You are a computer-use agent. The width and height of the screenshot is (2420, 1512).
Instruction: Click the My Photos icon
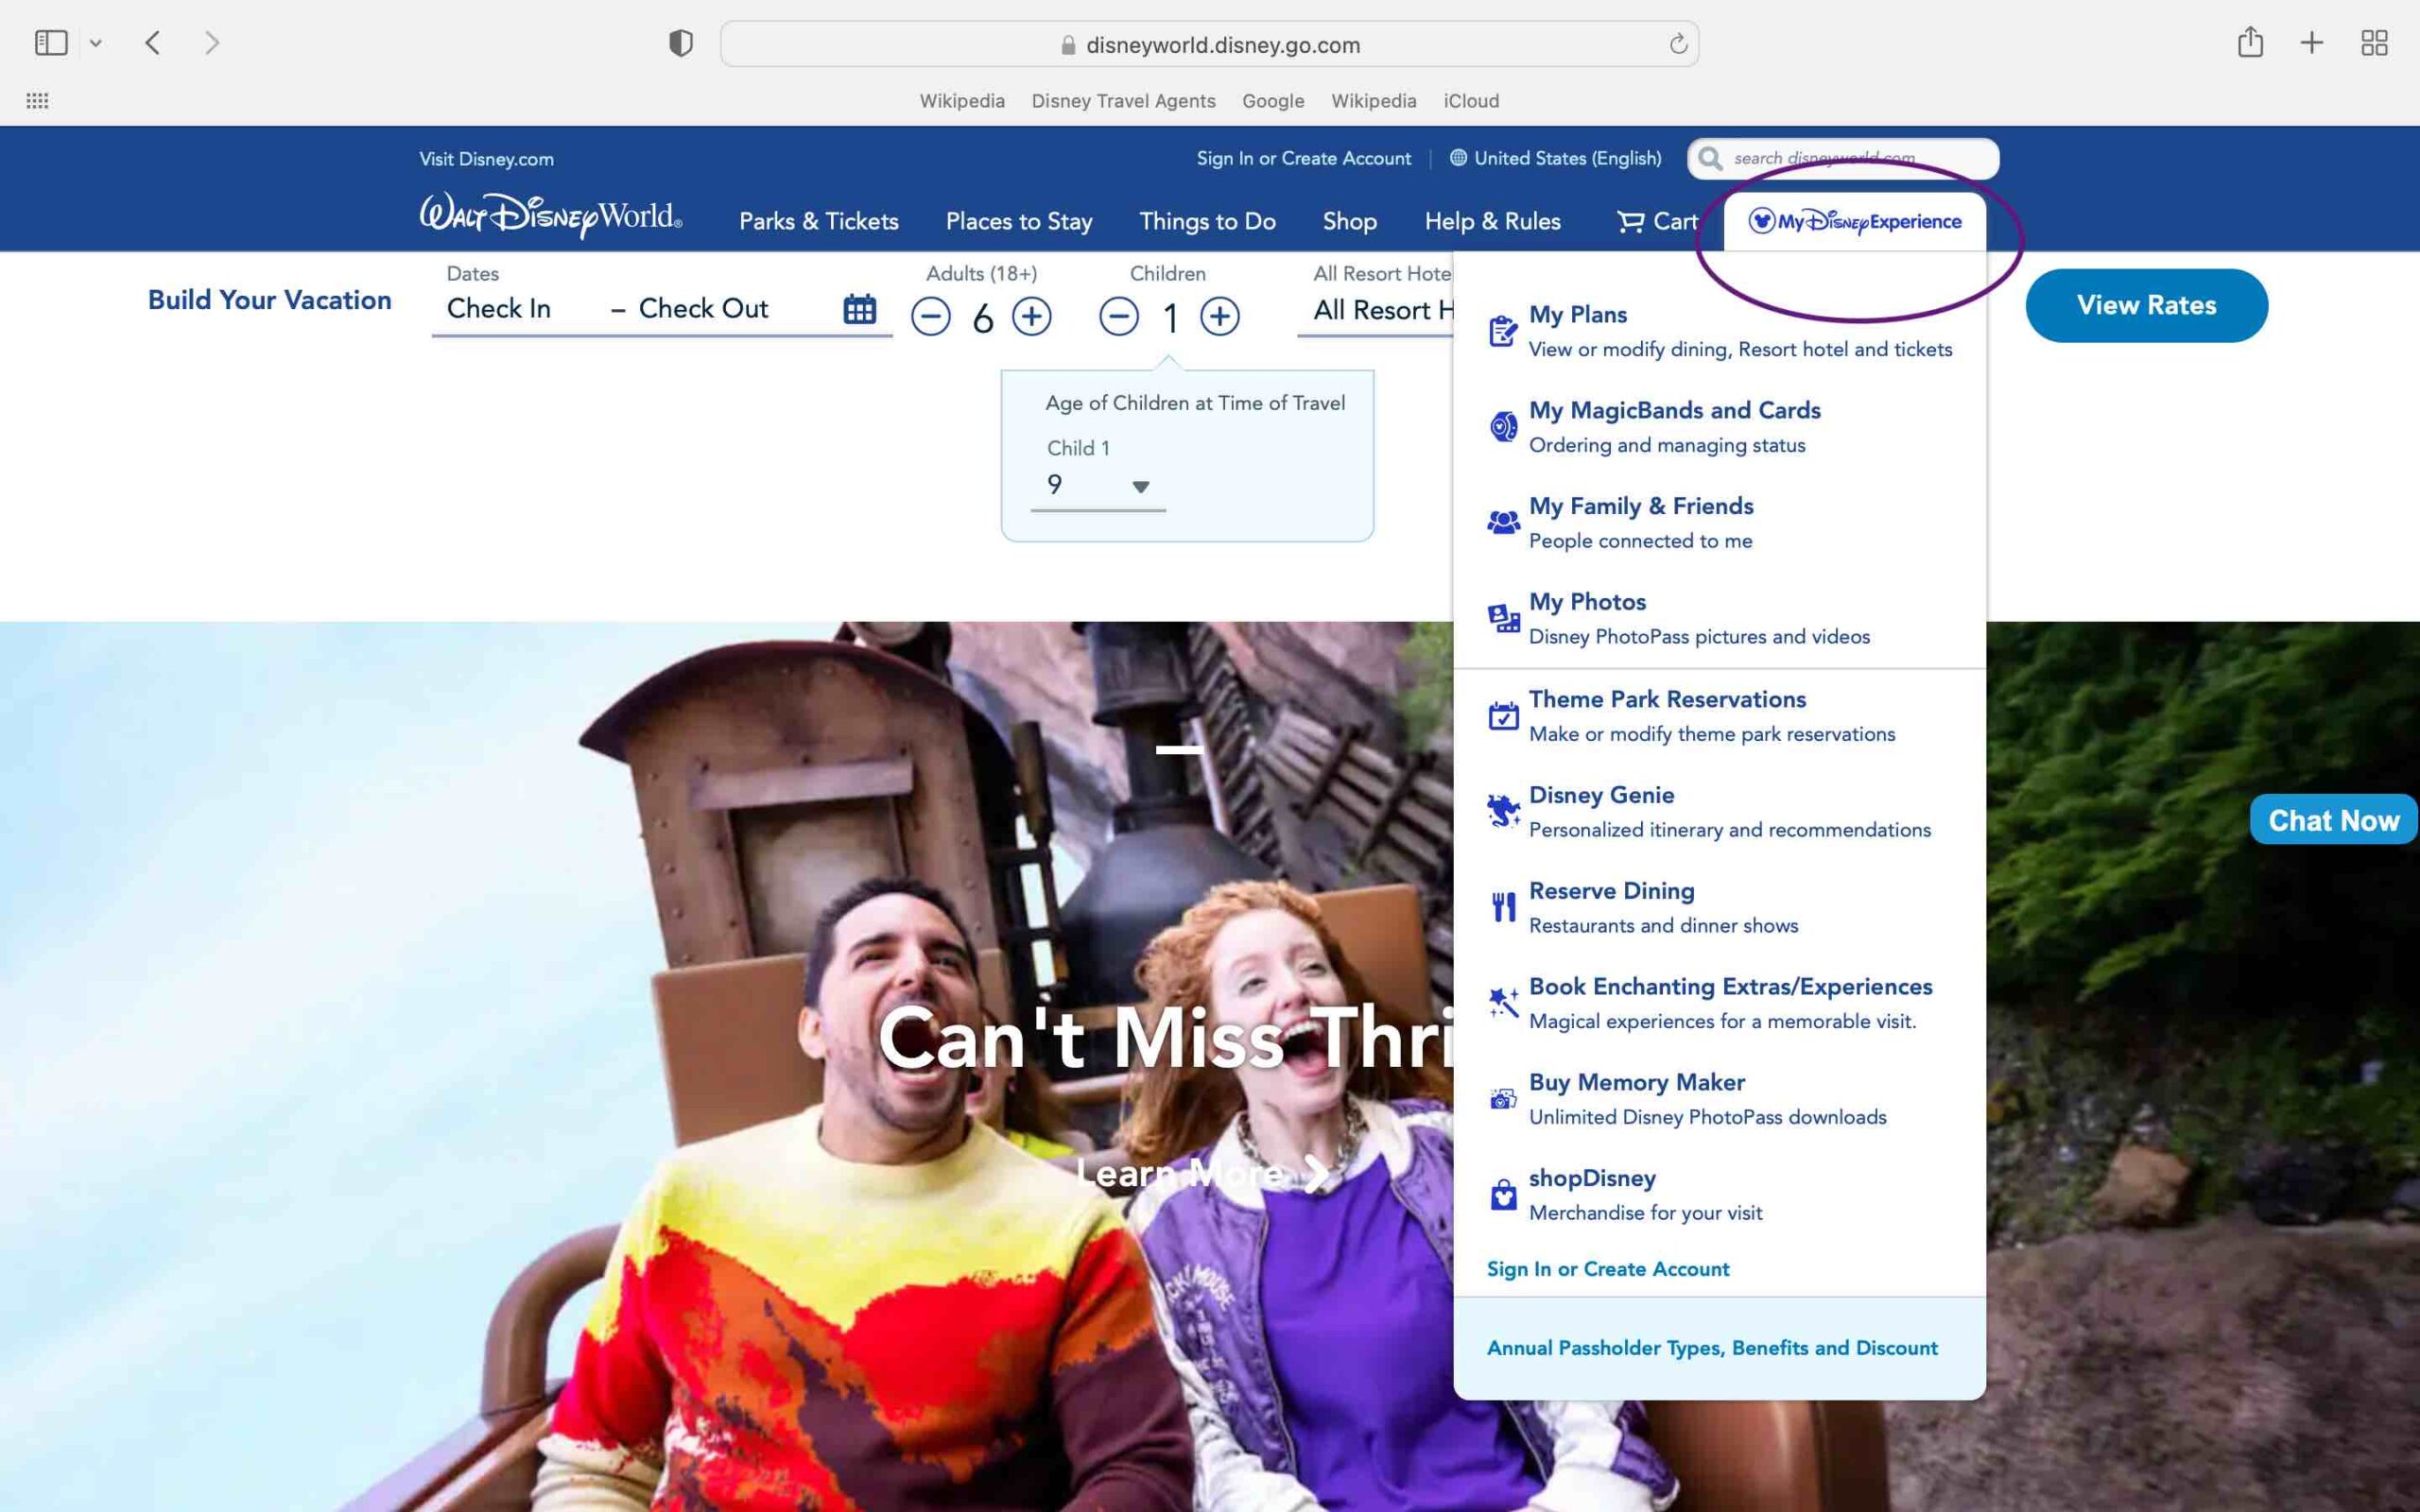(x=1503, y=619)
